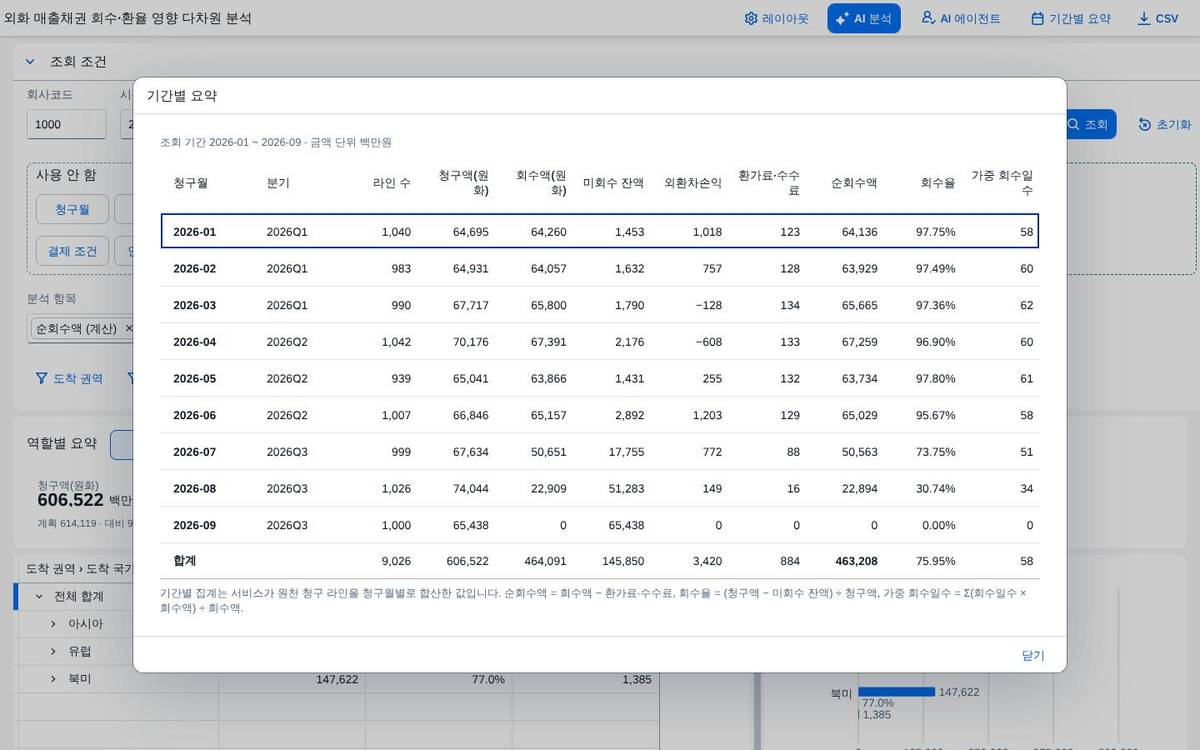Click the 2026-03 billing month cell

pyautogui.click(x=194, y=305)
